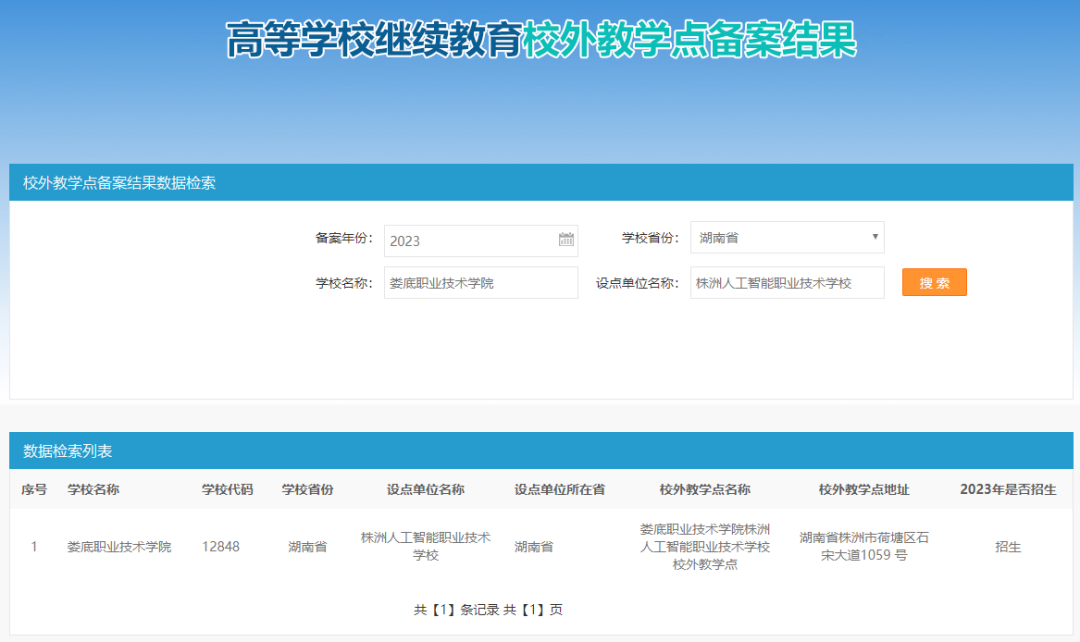Click the 设点单位名称 input field

pyautogui.click(x=787, y=283)
